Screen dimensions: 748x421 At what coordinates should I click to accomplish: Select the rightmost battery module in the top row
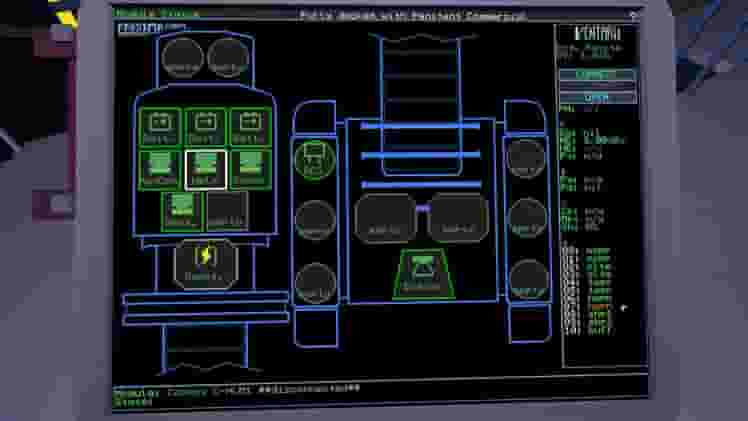tap(251, 126)
